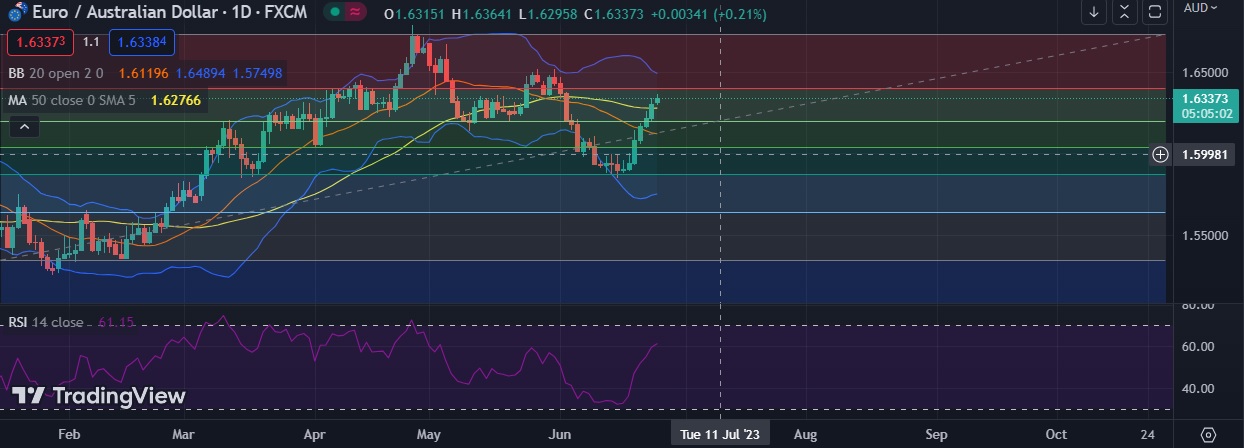The width and height of the screenshot is (1244, 448).
Task: Click the BB basis value 1.61196
Action: click(x=143, y=73)
